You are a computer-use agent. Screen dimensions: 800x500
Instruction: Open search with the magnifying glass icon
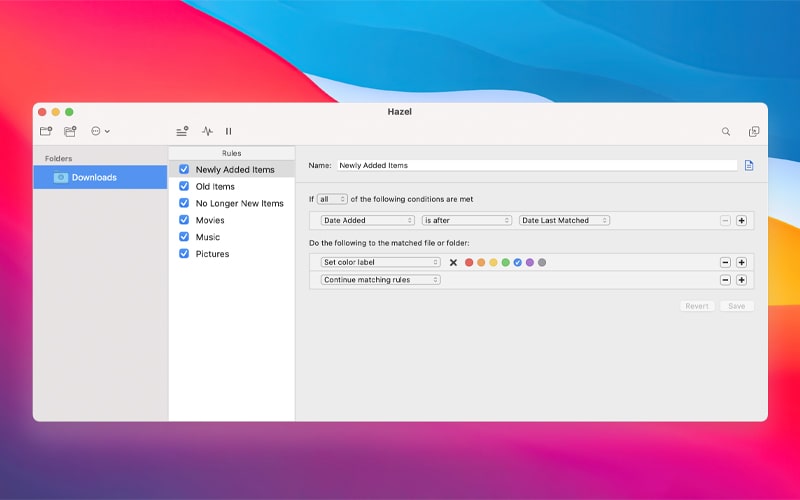[x=726, y=131]
